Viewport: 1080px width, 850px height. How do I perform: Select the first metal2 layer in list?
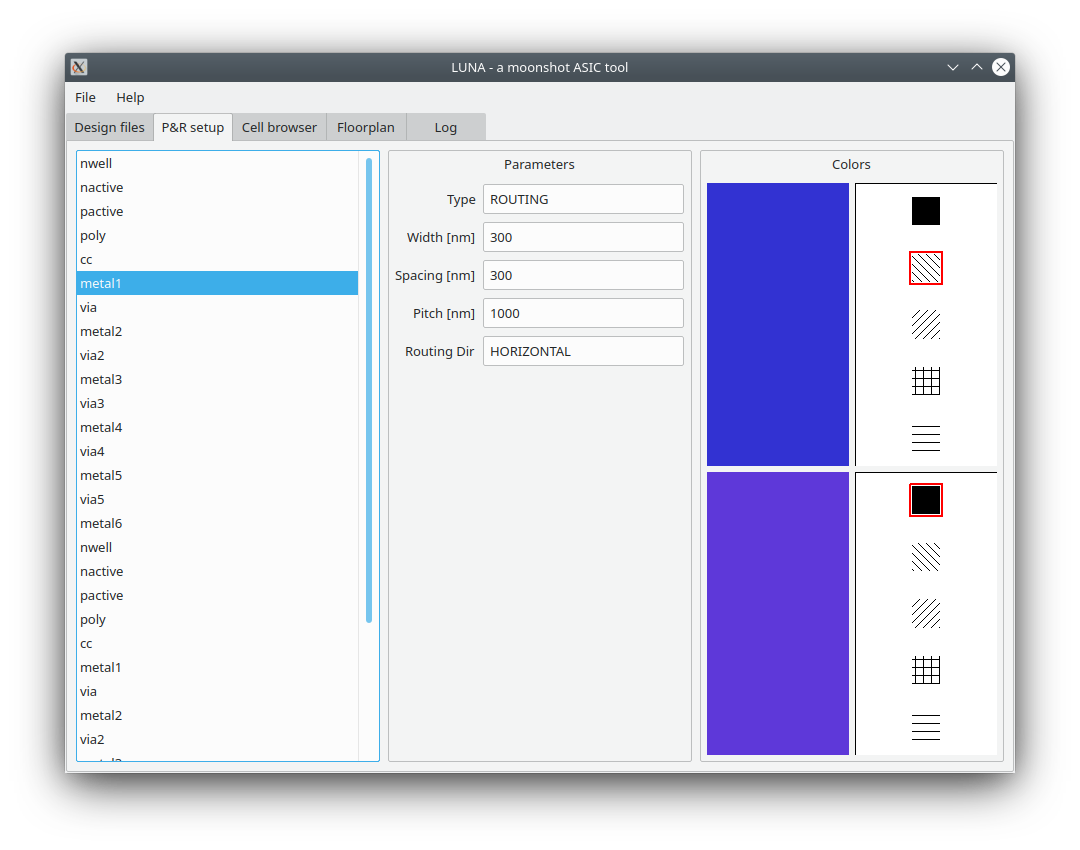click(218, 331)
